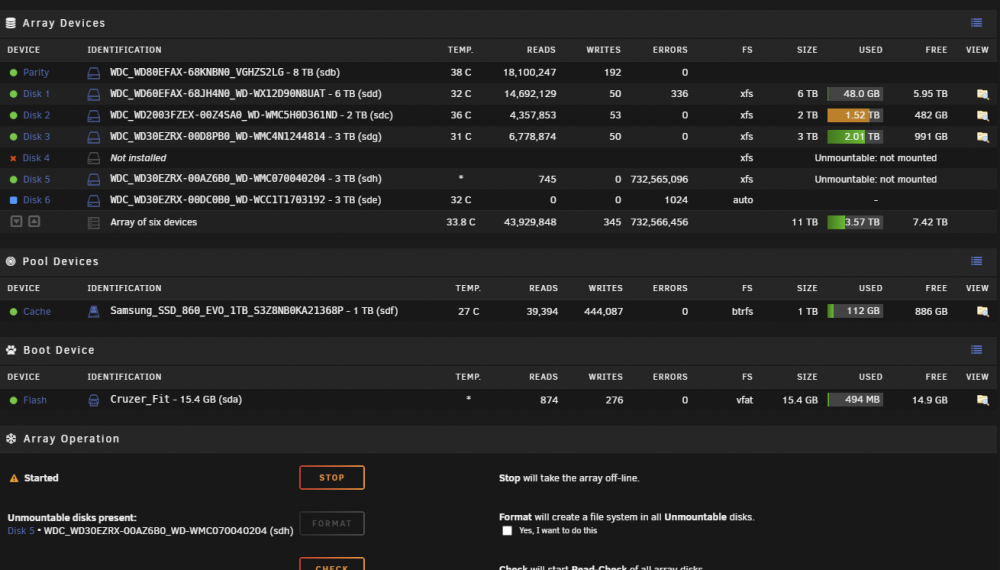Click Disk 2 1.52 TB usage bar
This screenshot has width=1000, height=570.
click(x=855, y=115)
